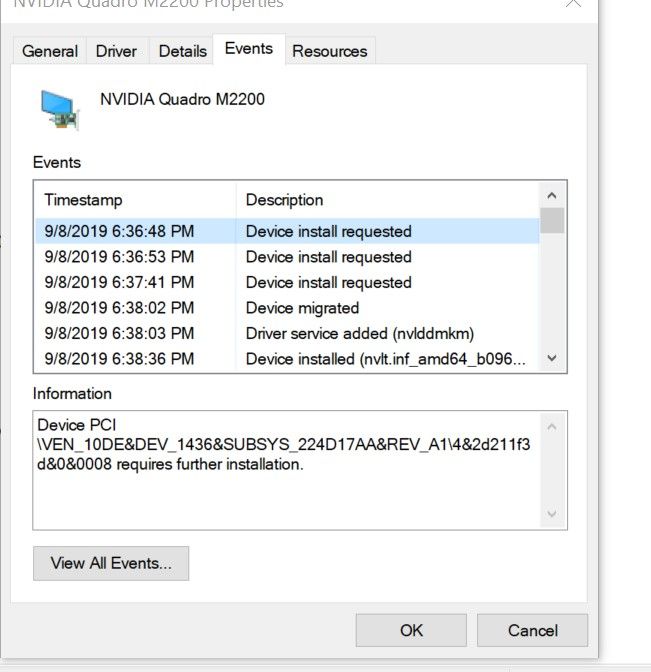Select the Events tab
Screen dimensions: 651x672
249,49
